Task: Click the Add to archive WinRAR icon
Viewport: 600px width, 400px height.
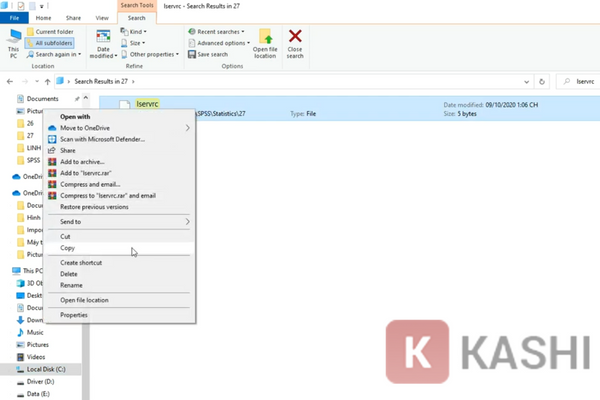Action: tap(51, 161)
